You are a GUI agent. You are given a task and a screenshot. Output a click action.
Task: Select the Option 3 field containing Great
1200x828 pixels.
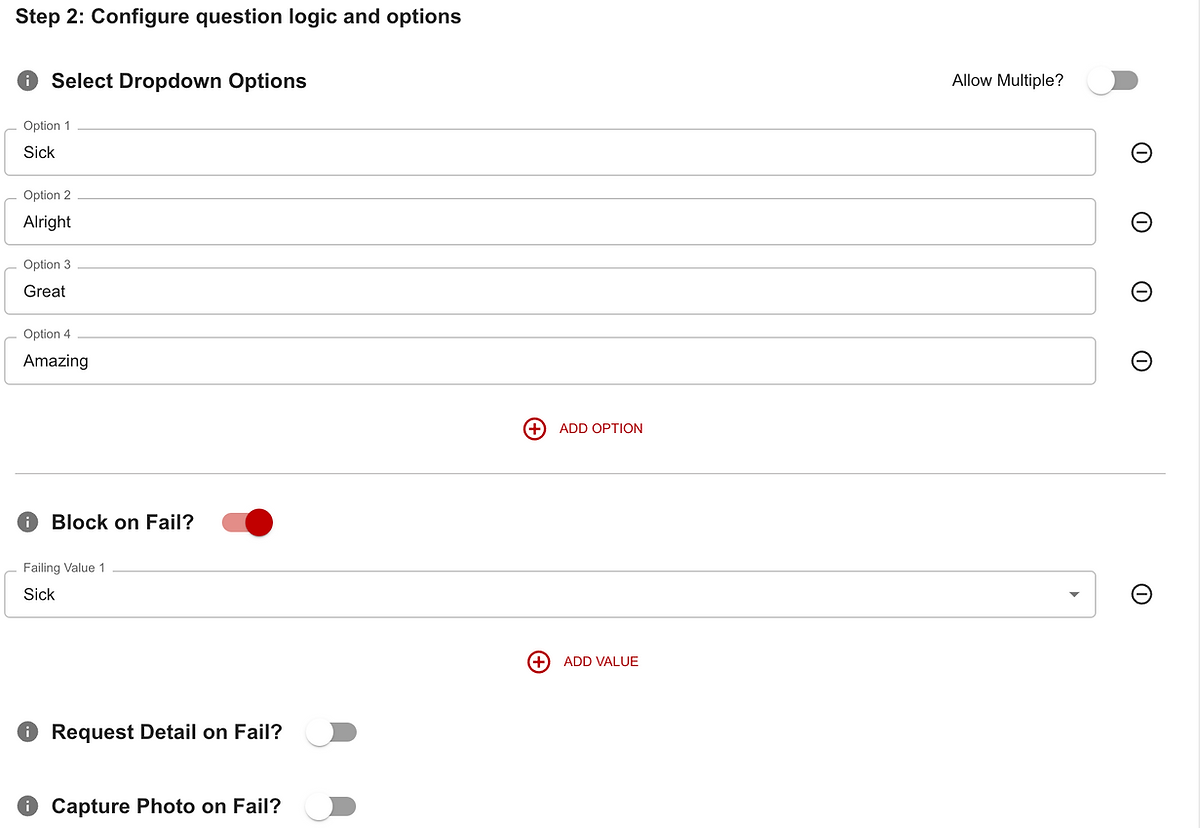pos(550,292)
